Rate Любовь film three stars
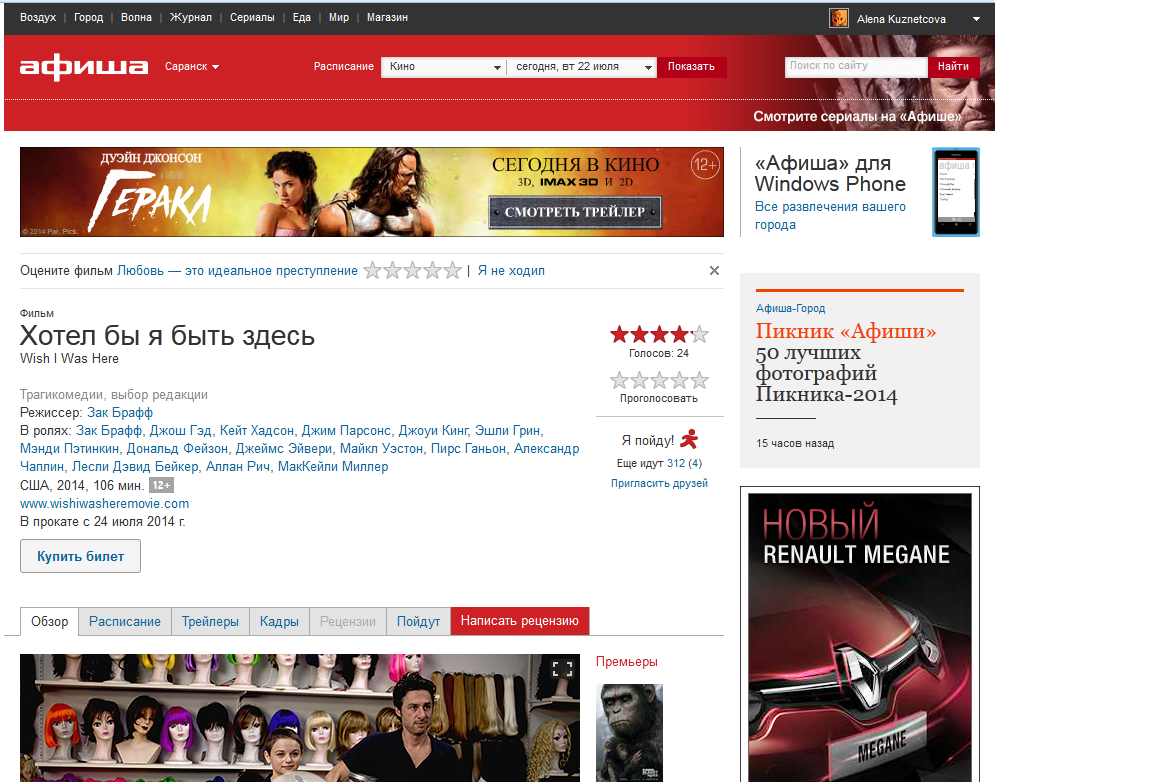1152x782 pixels. [x=412, y=271]
